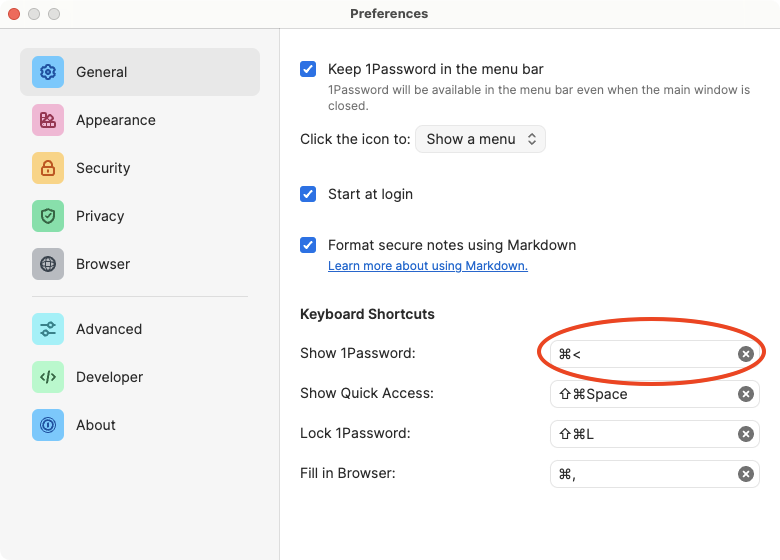This screenshot has height=560, width=780.
Task: Clear the Fill in Browser shortcut
Action: tap(745, 474)
